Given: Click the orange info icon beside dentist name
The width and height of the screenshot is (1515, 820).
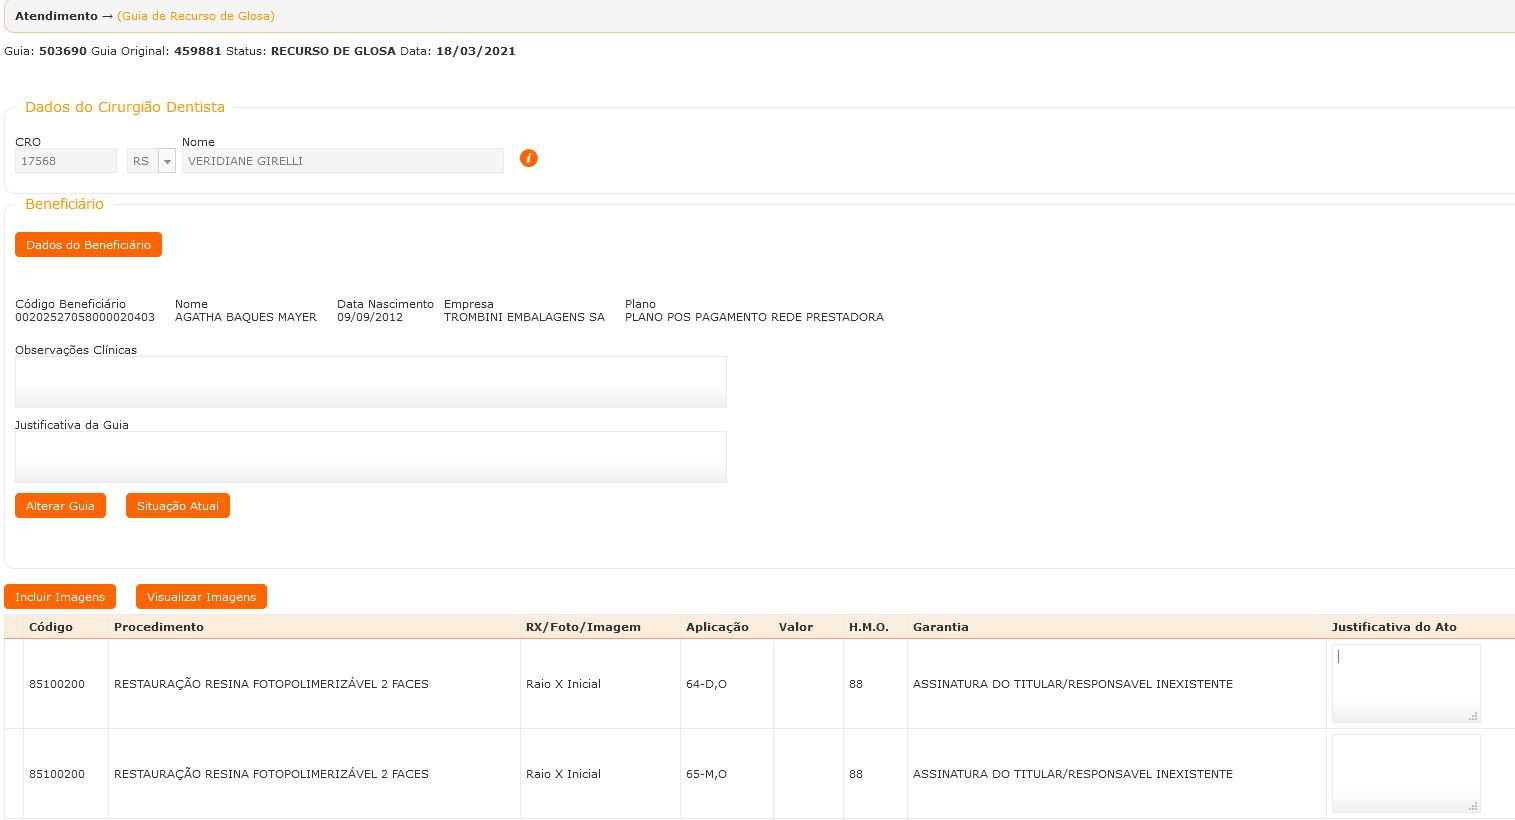Looking at the screenshot, I should click(x=529, y=158).
